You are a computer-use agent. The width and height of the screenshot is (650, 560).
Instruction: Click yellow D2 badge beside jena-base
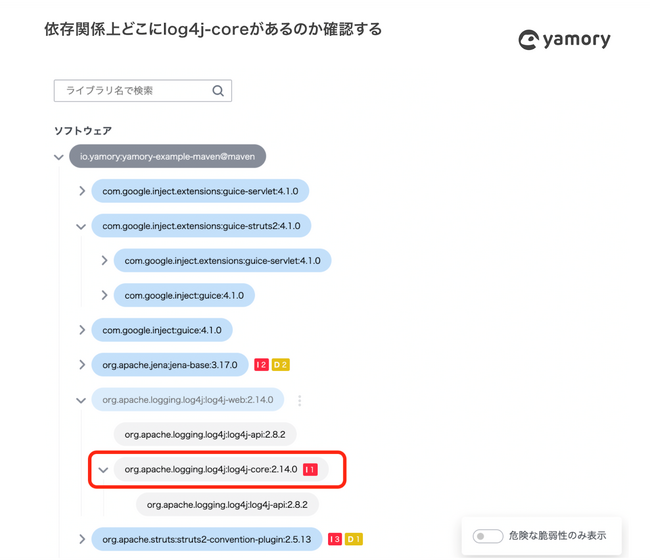(281, 365)
